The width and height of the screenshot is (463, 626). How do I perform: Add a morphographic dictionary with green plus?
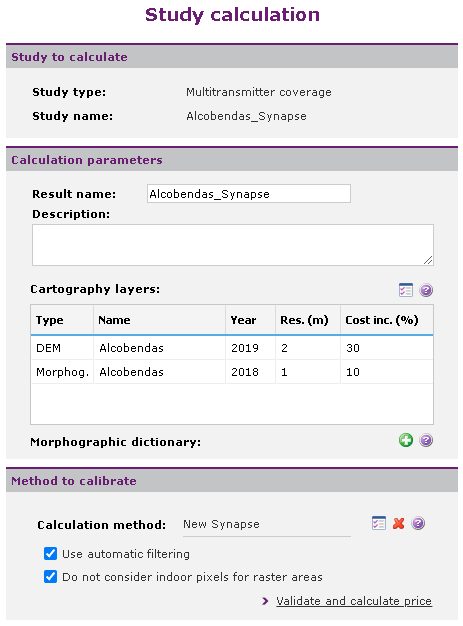click(x=406, y=440)
